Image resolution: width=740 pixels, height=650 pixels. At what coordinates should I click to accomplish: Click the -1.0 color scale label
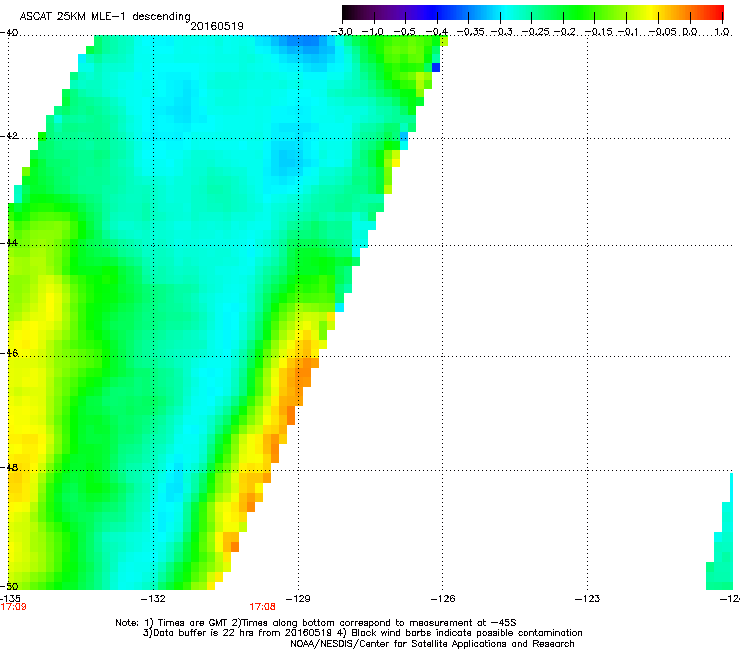pyautogui.click(x=373, y=32)
